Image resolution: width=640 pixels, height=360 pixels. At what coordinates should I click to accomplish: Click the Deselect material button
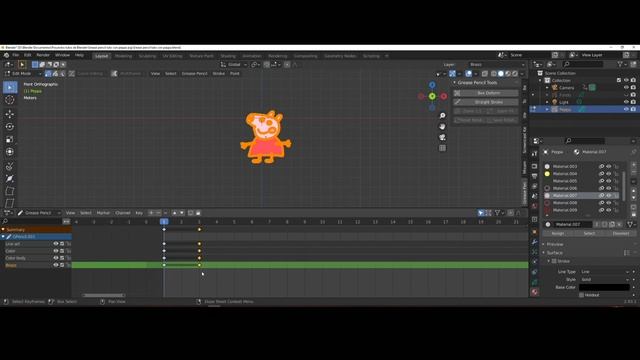point(620,233)
